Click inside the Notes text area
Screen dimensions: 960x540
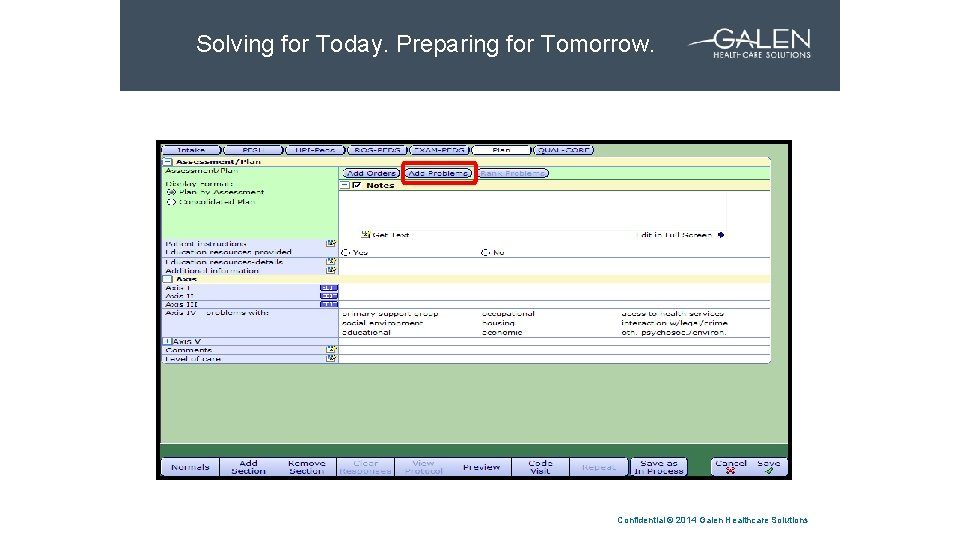tap(533, 210)
